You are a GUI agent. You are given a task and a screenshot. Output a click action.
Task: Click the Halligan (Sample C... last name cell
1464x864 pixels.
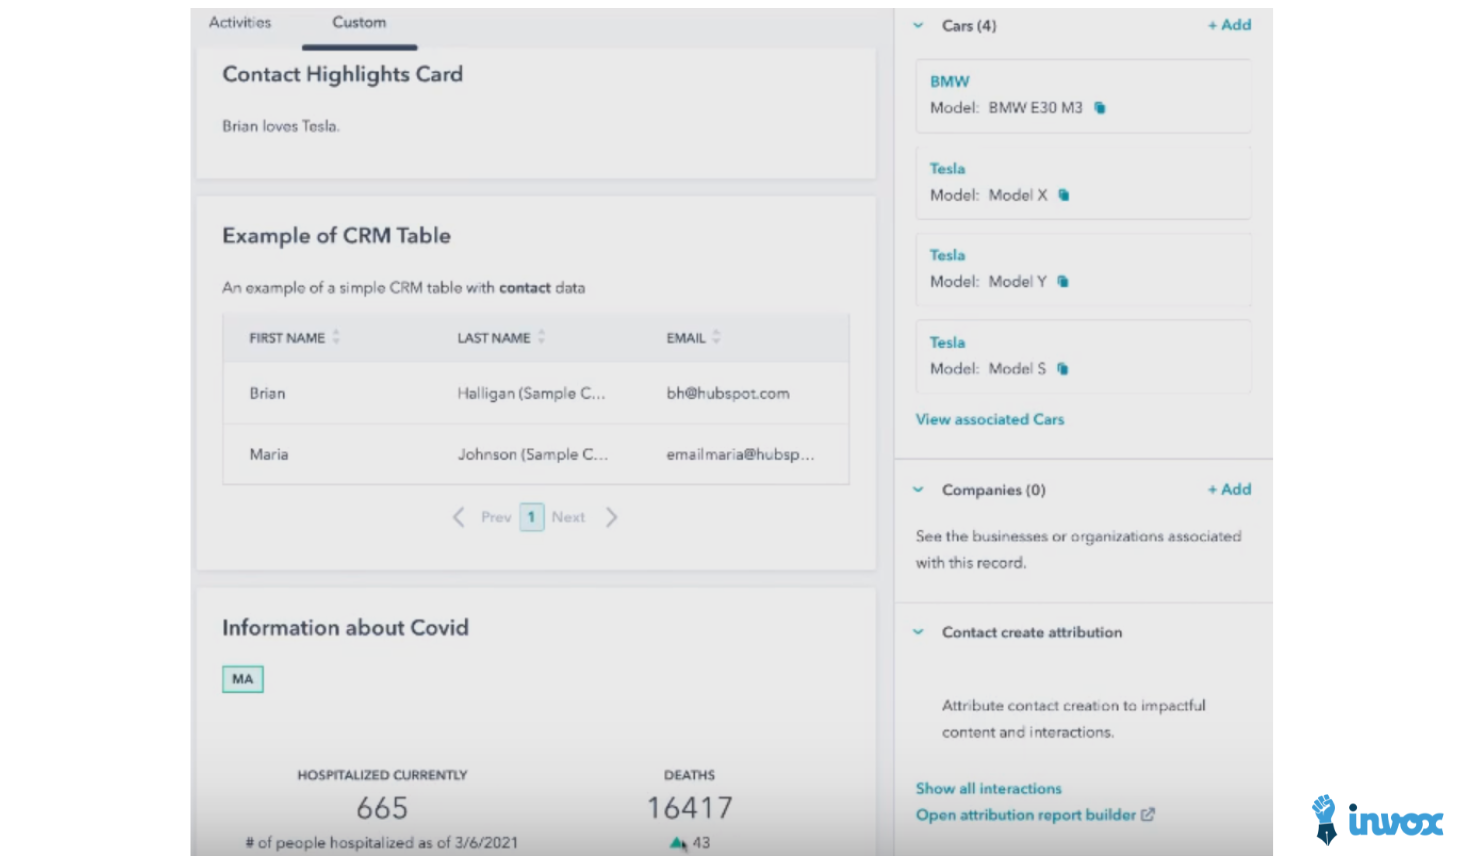pos(531,393)
